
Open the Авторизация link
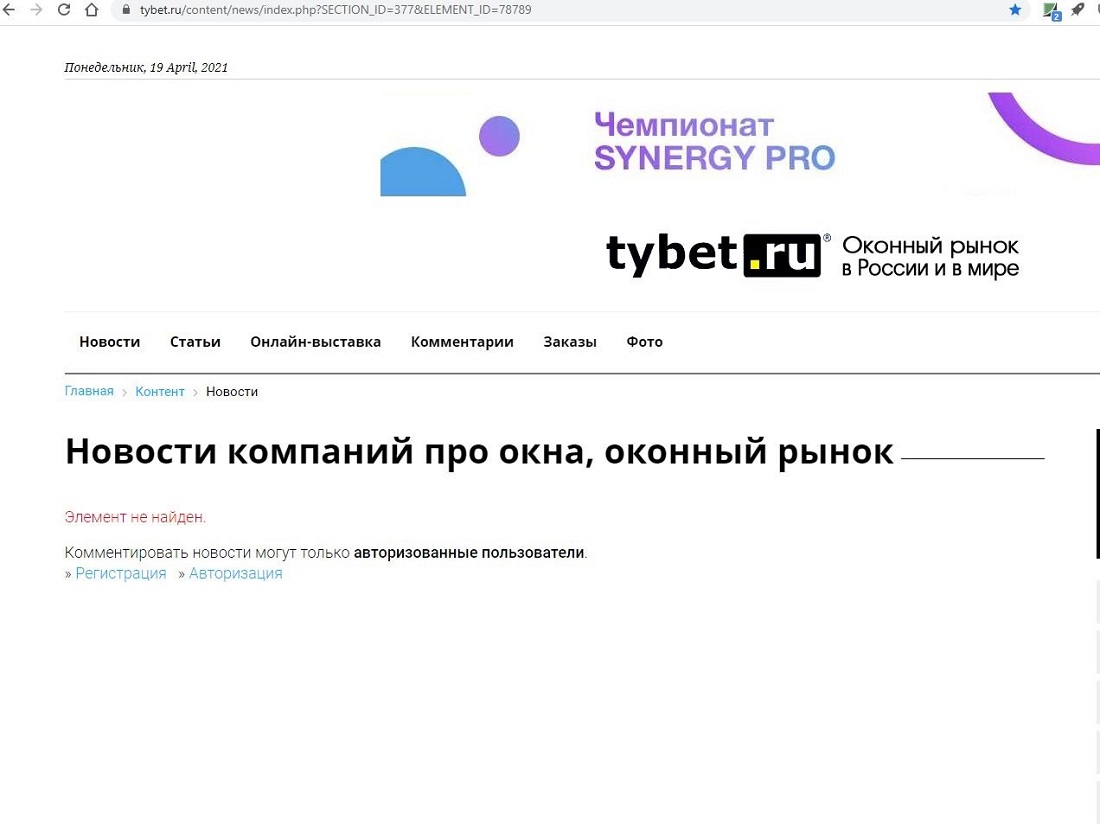click(235, 573)
